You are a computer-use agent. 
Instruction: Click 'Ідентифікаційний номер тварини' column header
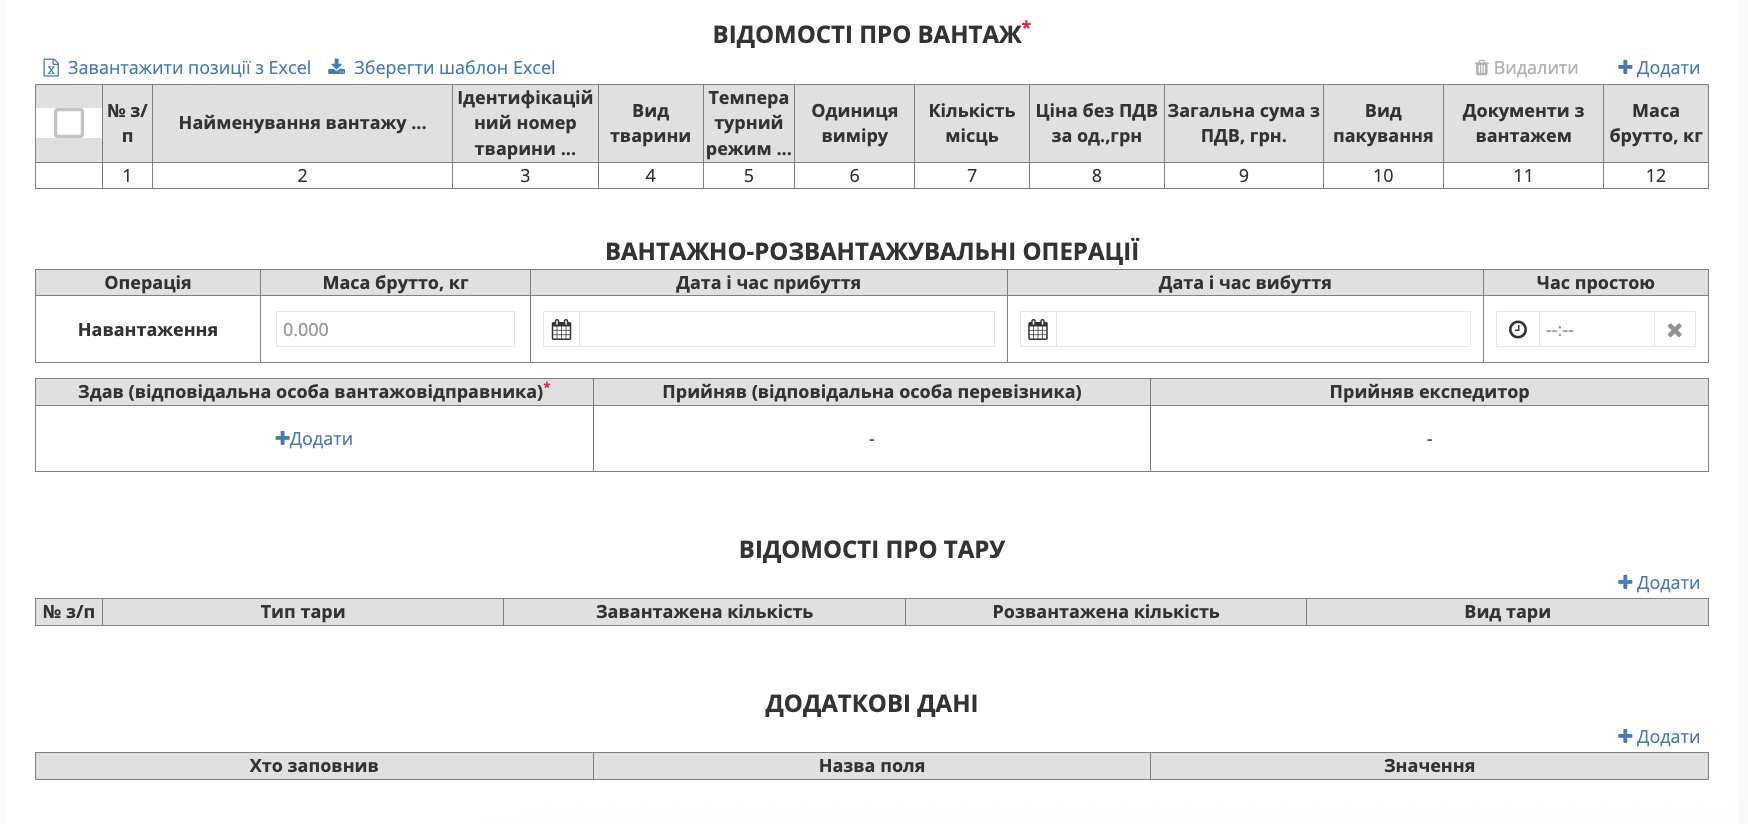click(x=525, y=123)
